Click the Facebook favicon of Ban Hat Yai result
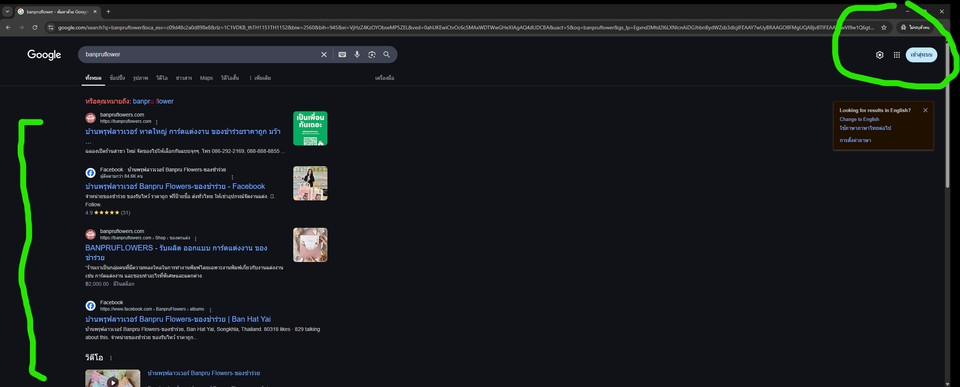960x387 pixels. (x=91, y=306)
